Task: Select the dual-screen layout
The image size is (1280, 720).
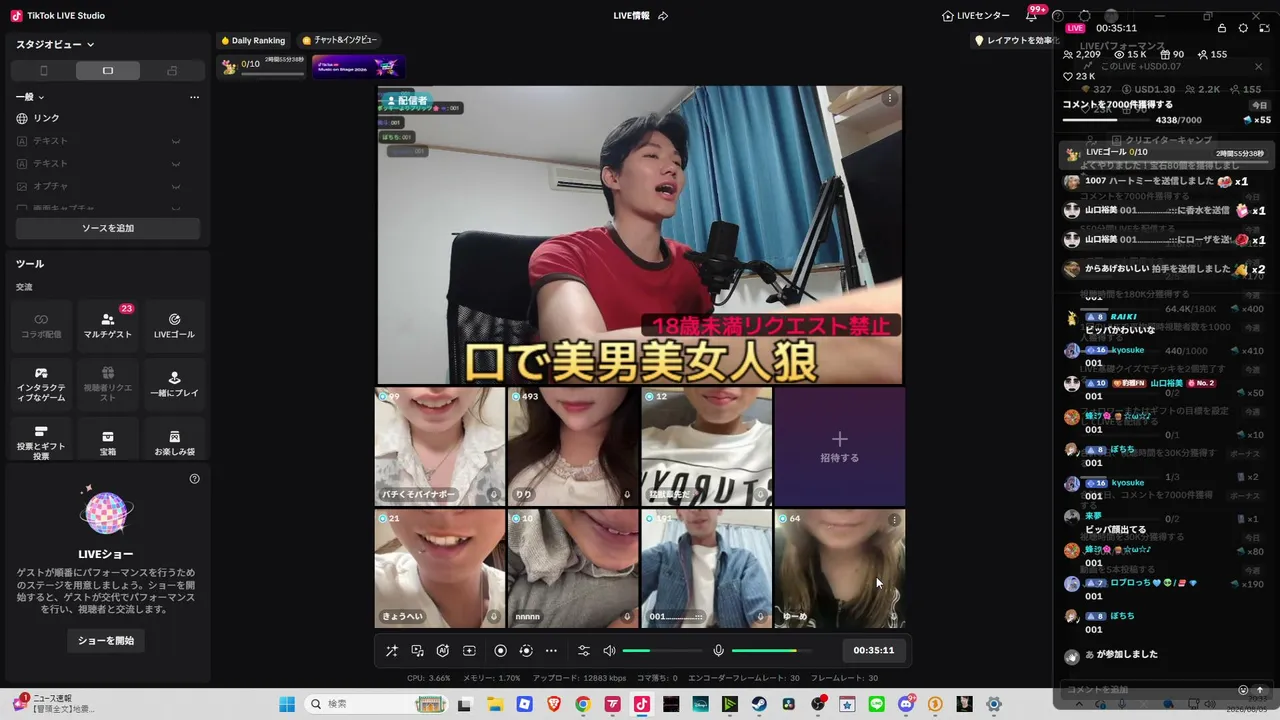Action: pyautogui.click(x=172, y=71)
